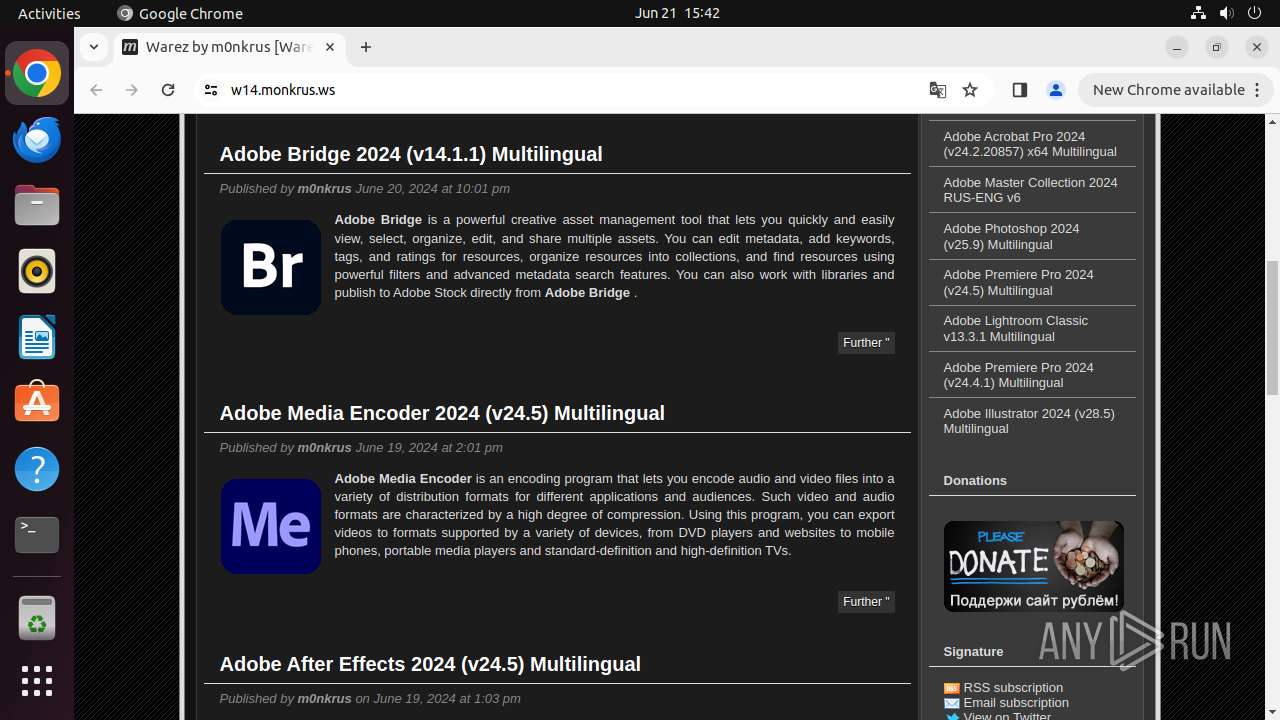
Task: Open LibreOffice Writer from the dock
Action: pyautogui.click(x=37, y=338)
